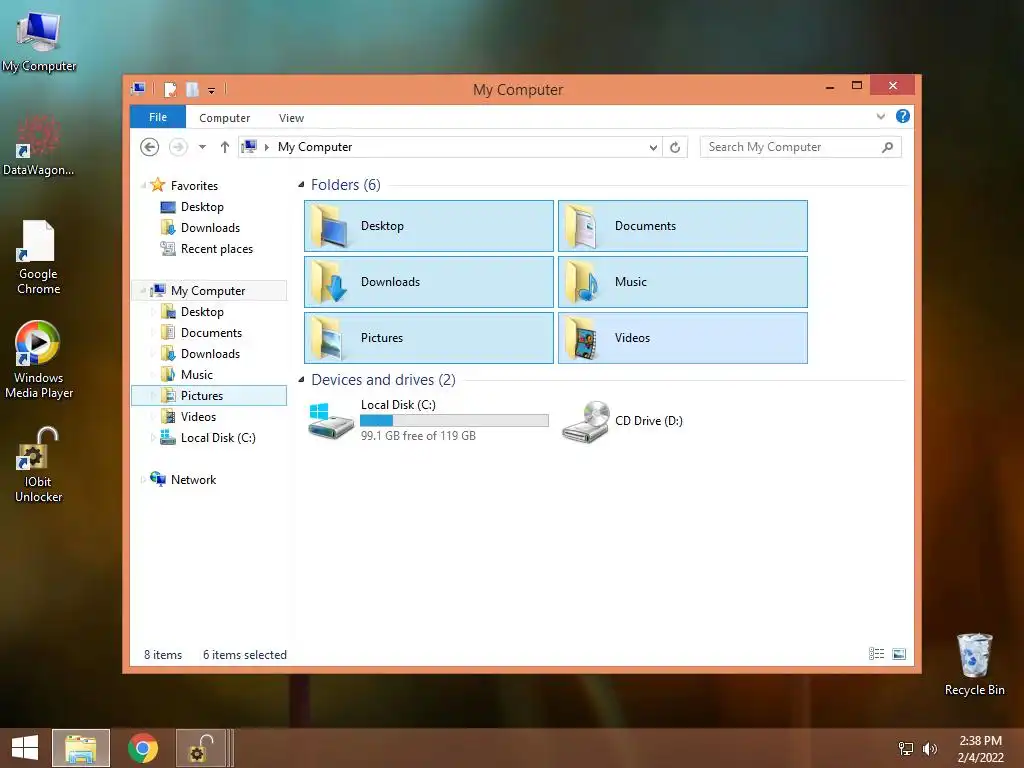Click My Computer in the address bar
The height and width of the screenshot is (768, 1024).
[315, 147]
